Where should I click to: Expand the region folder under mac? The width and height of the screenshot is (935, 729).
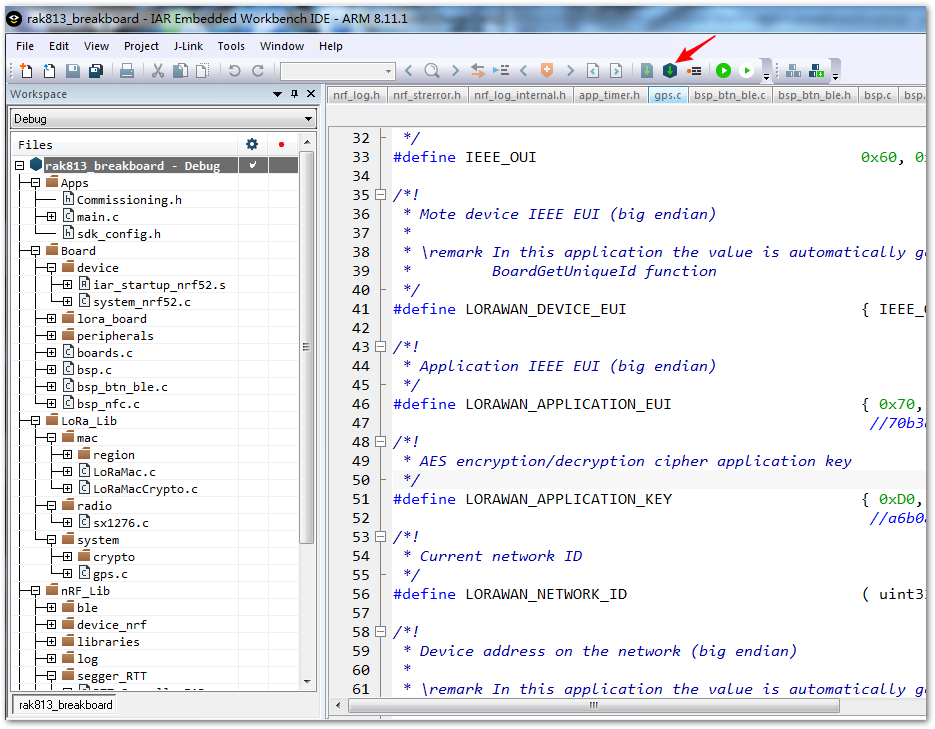(67, 454)
